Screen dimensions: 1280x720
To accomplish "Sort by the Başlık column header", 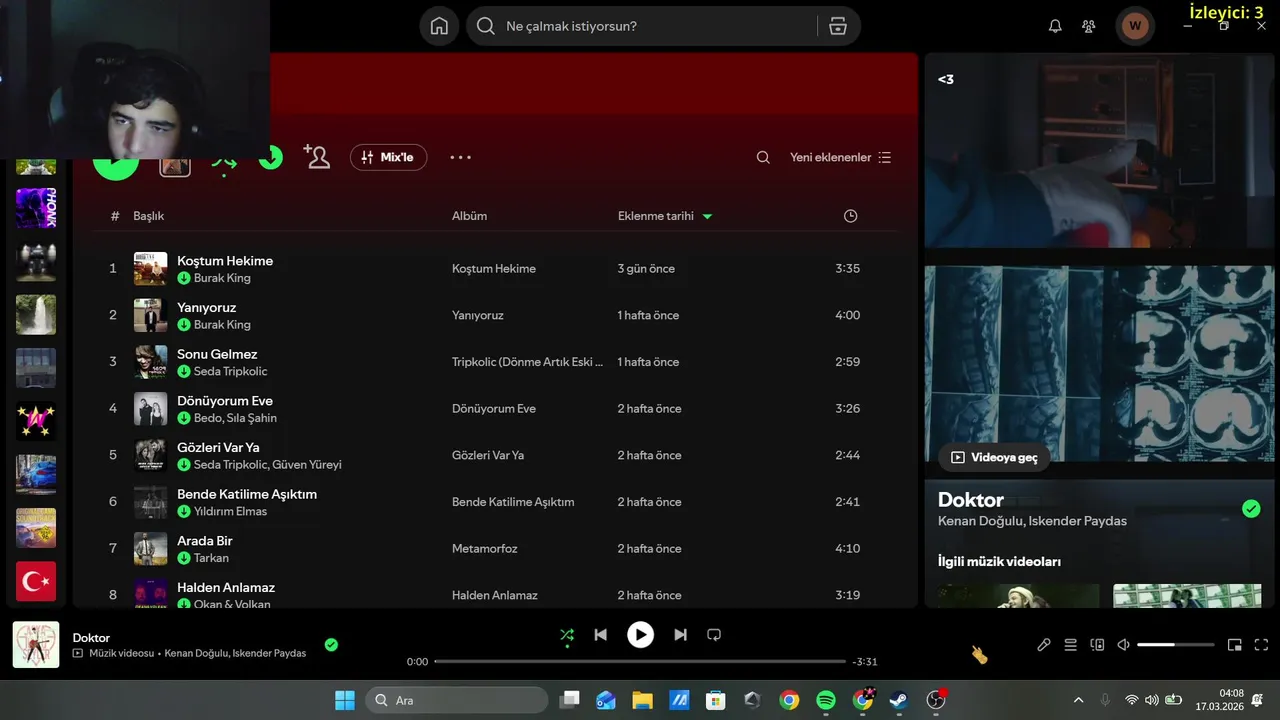I will 149,216.
